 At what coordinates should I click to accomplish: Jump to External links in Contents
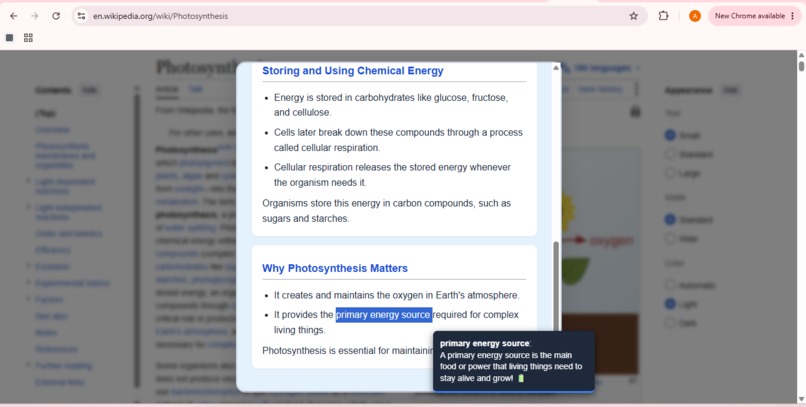click(x=60, y=382)
